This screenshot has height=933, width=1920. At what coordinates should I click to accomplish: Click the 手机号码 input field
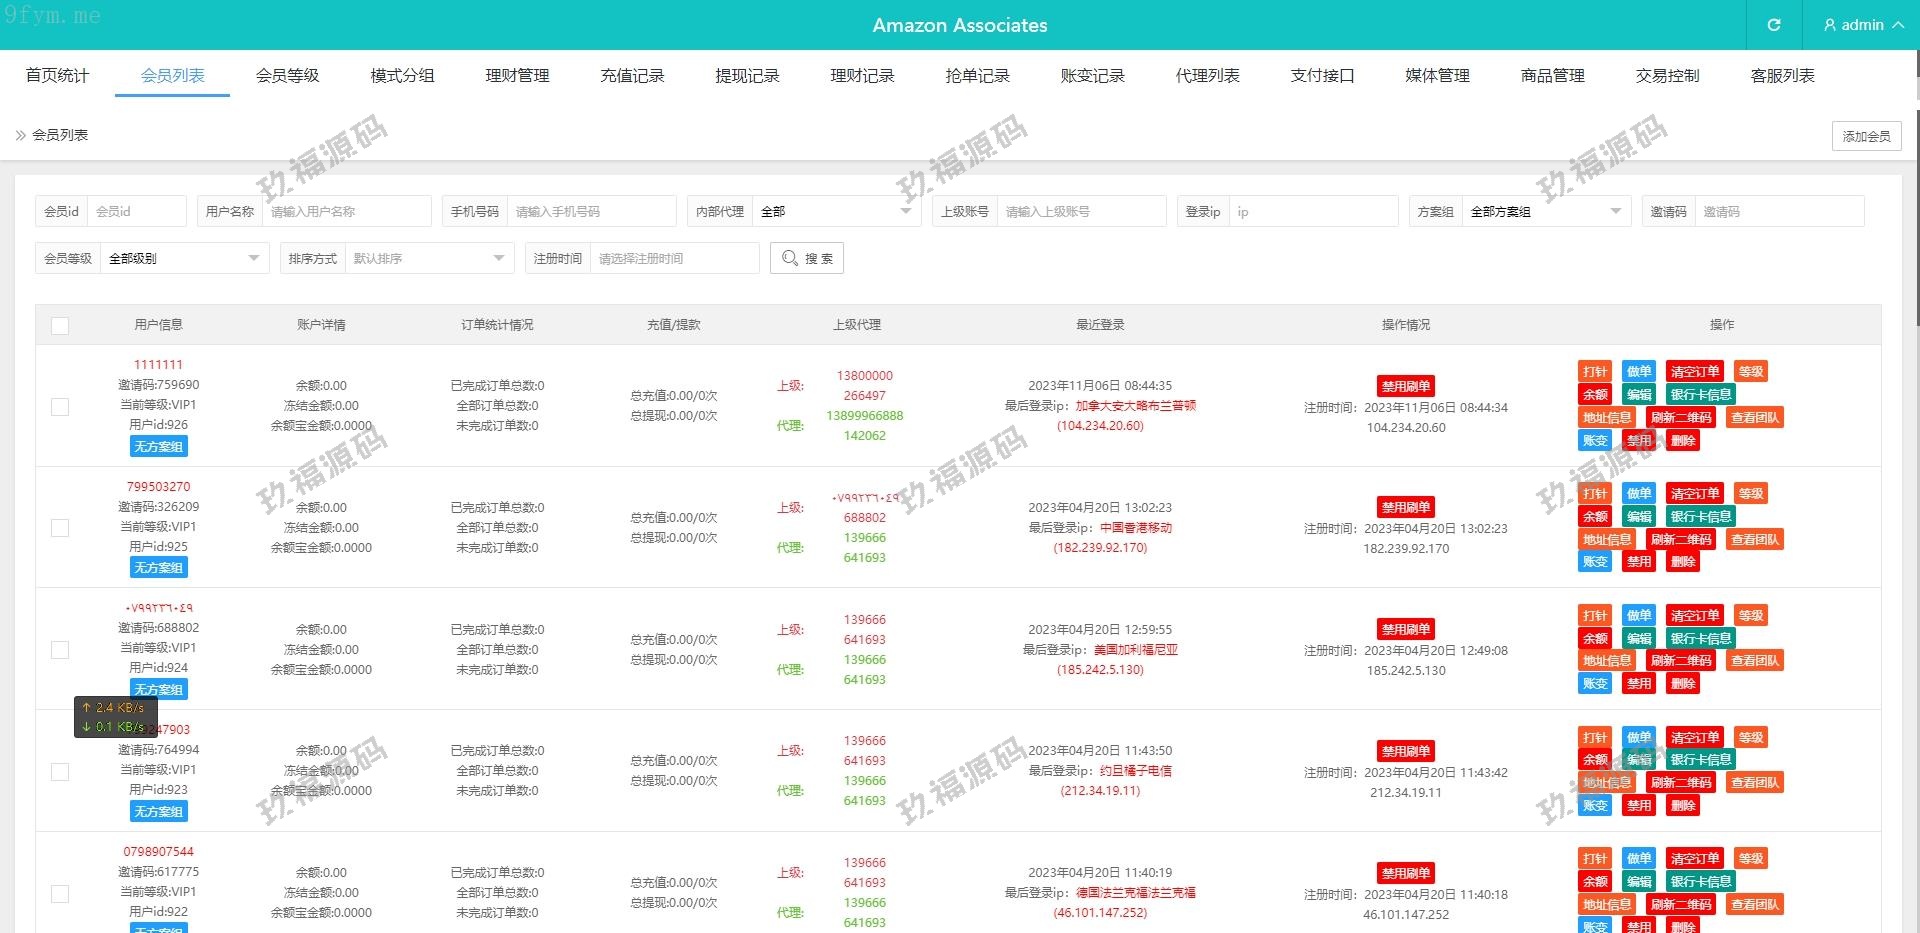point(591,212)
